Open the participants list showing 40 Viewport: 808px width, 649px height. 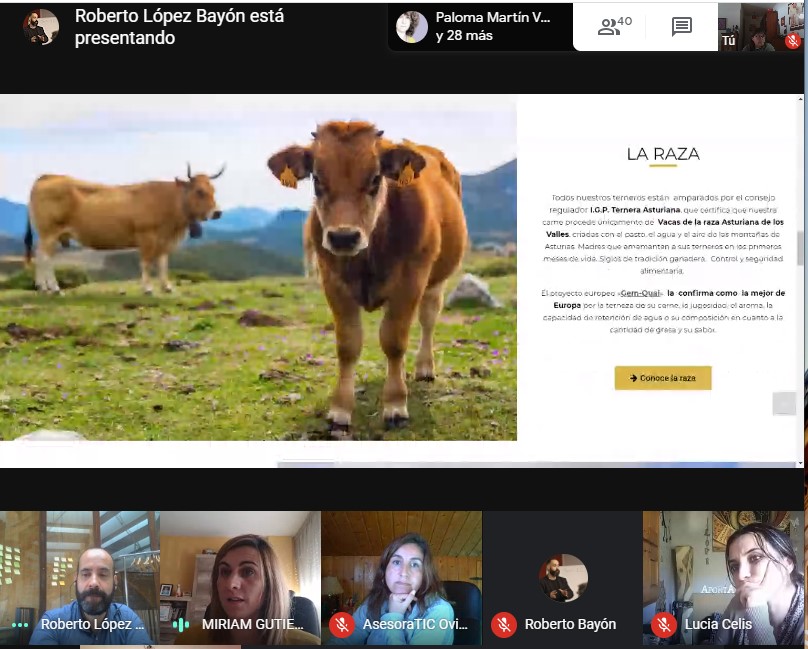coord(614,26)
